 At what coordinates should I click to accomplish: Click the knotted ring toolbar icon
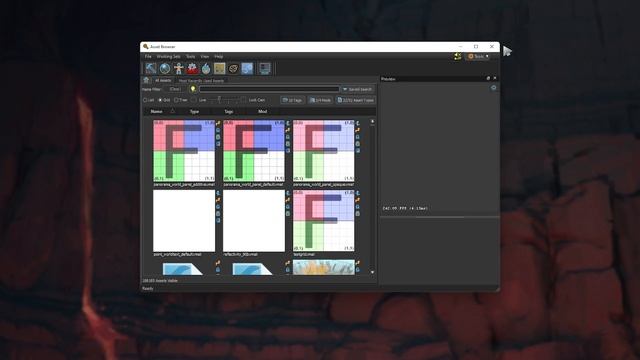233,68
